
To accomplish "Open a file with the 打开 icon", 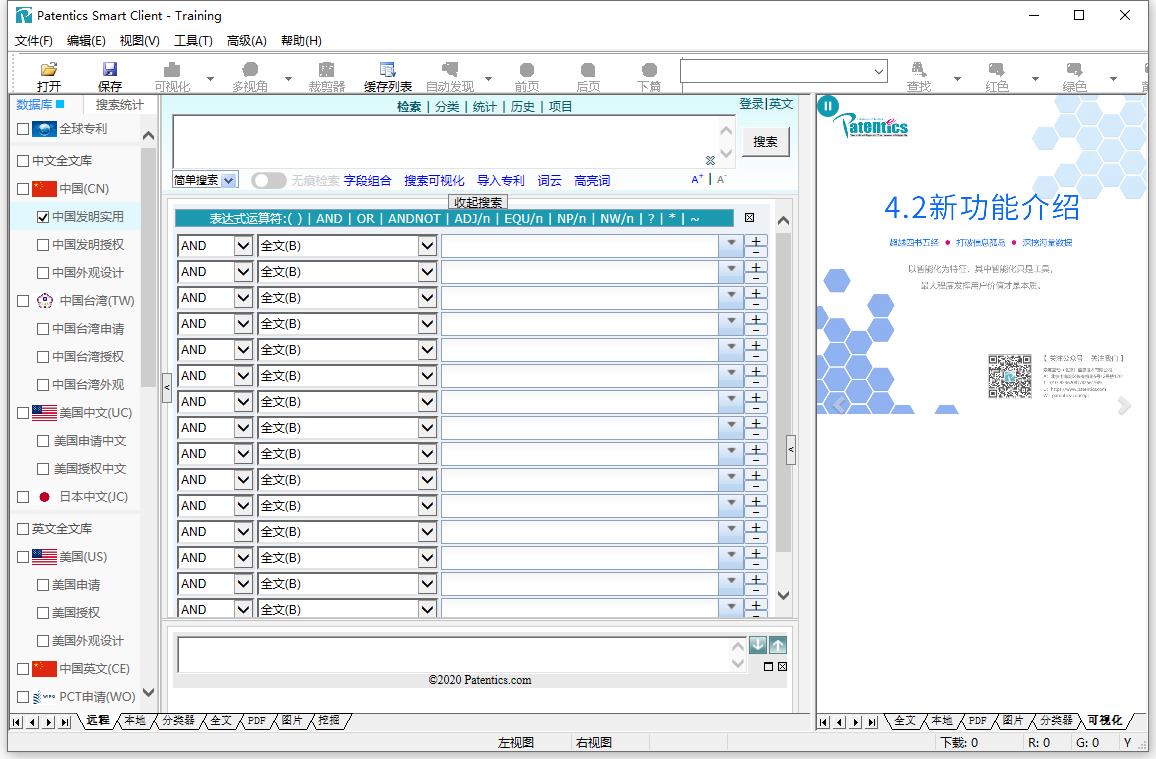I will coord(47,71).
